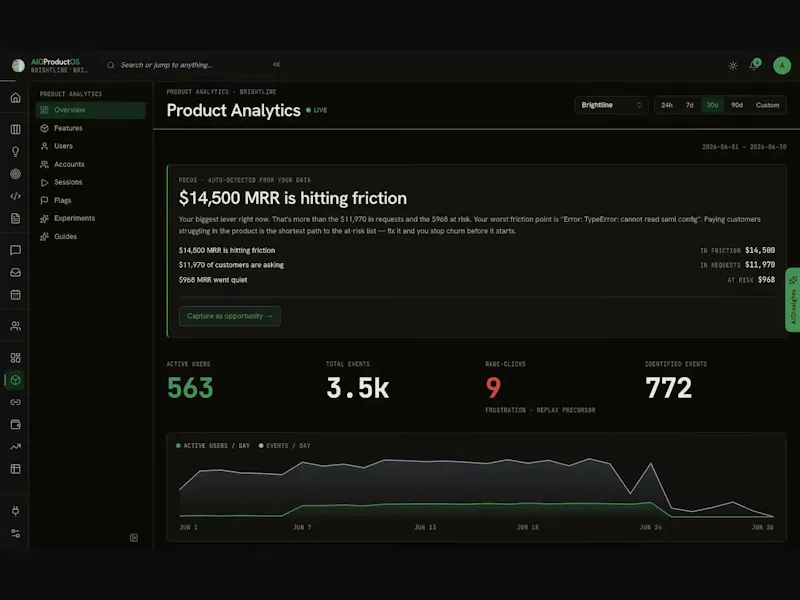The image size is (800, 600).
Task: Click the In Requests $11,970 value
Action: click(x=760, y=265)
